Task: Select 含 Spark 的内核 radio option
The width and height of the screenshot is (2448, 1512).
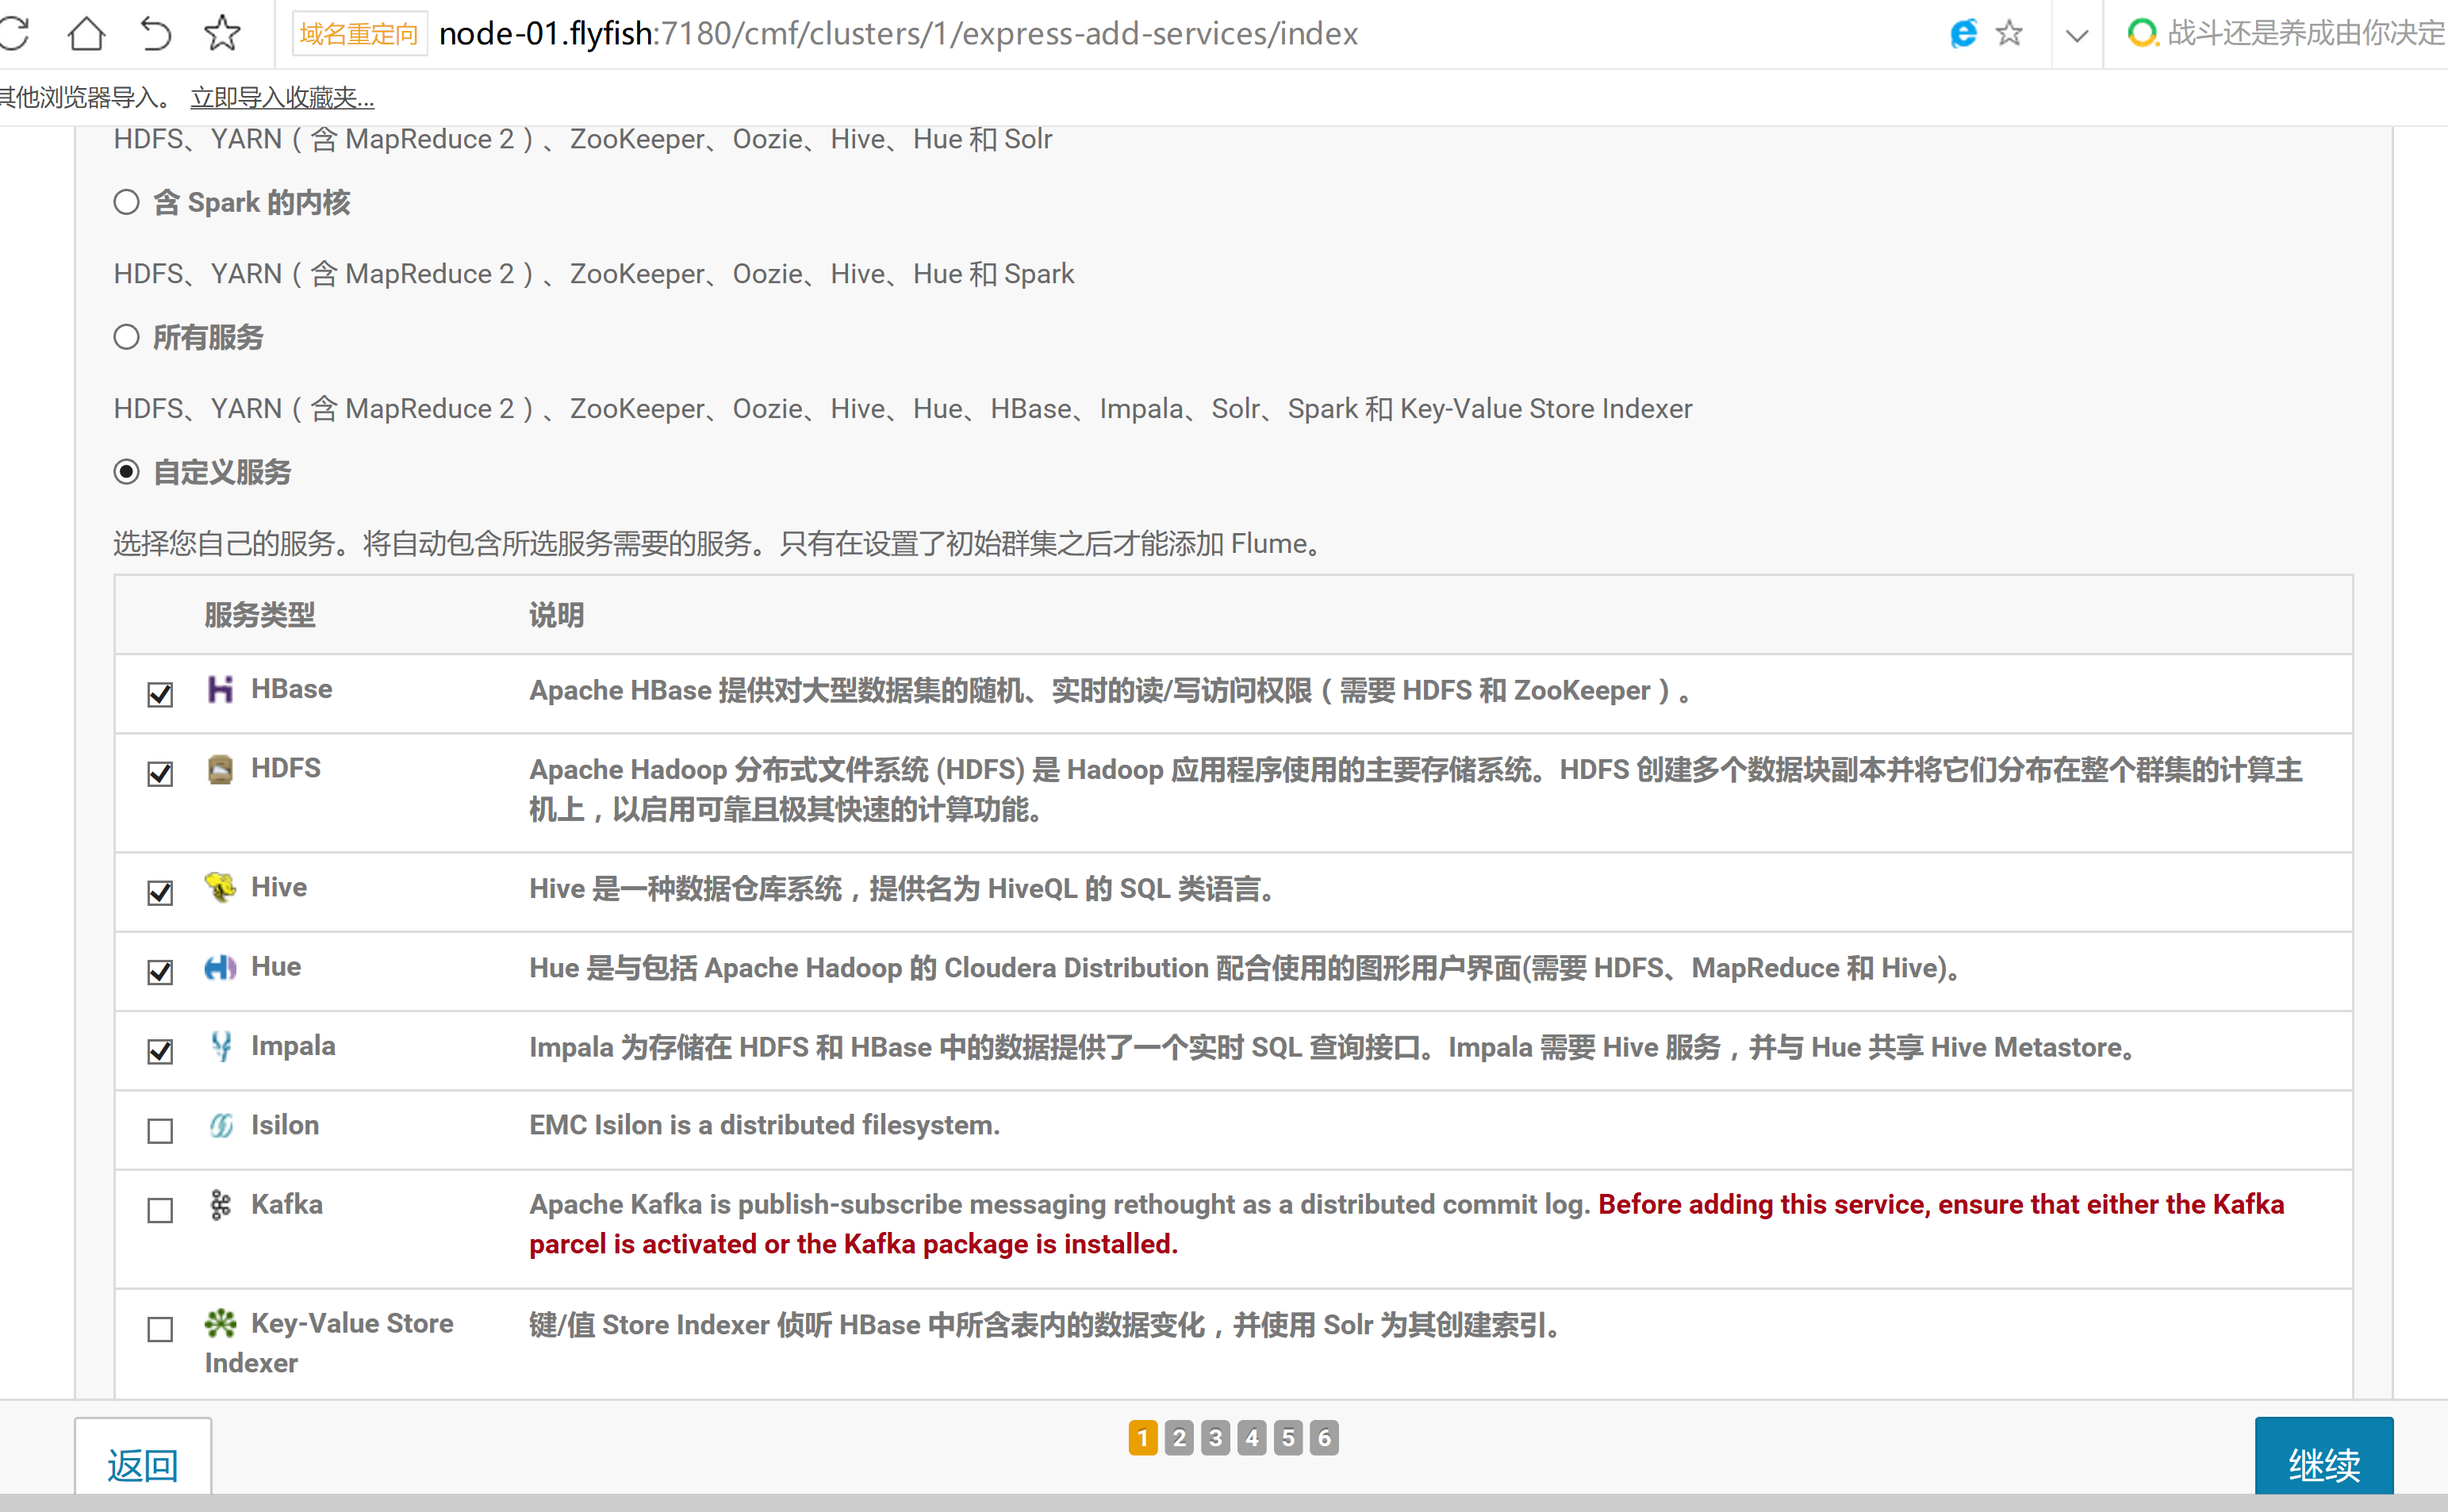Action: 126,202
